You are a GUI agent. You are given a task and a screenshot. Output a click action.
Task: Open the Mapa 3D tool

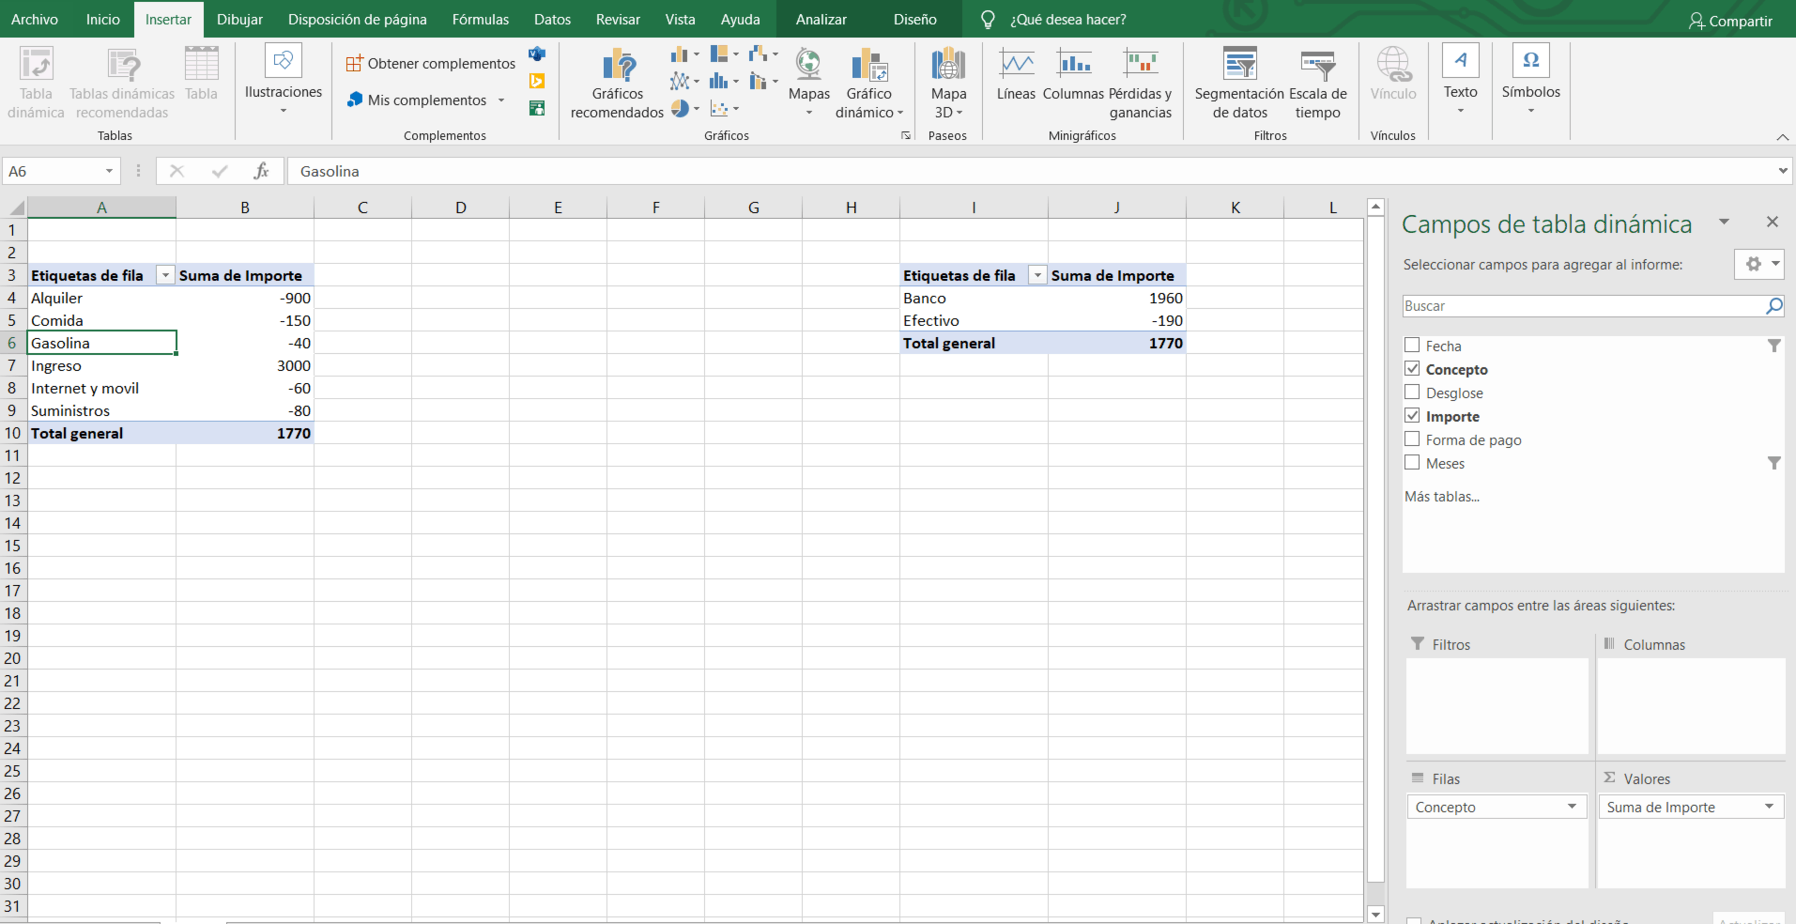click(x=948, y=84)
